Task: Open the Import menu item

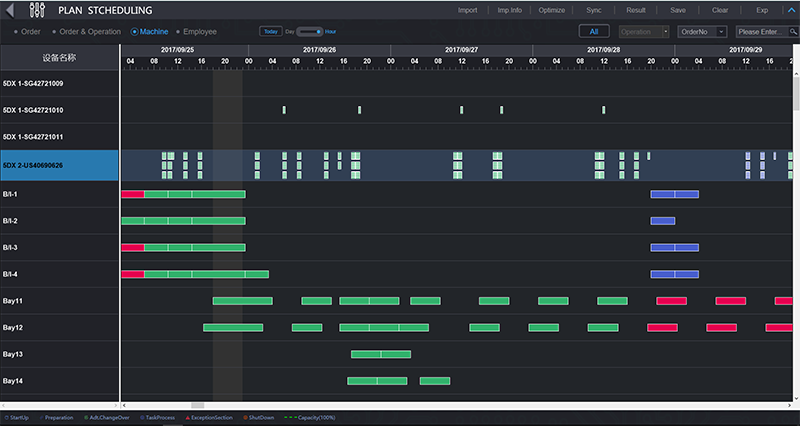Action: 467,10
